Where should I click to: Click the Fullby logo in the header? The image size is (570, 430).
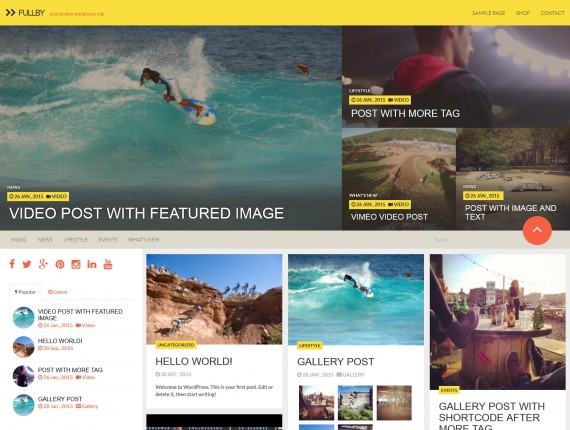[25, 13]
